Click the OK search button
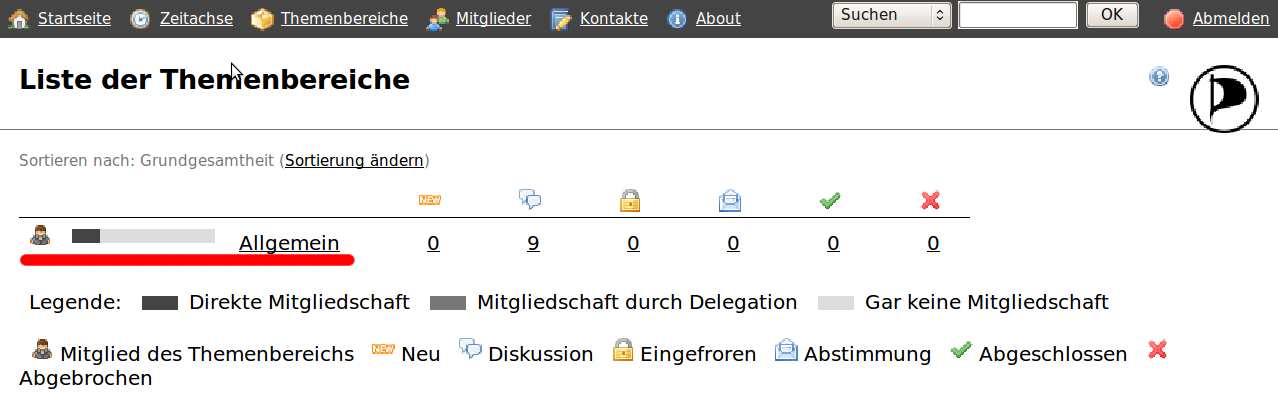The image size is (1278, 393). point(1112,15)
